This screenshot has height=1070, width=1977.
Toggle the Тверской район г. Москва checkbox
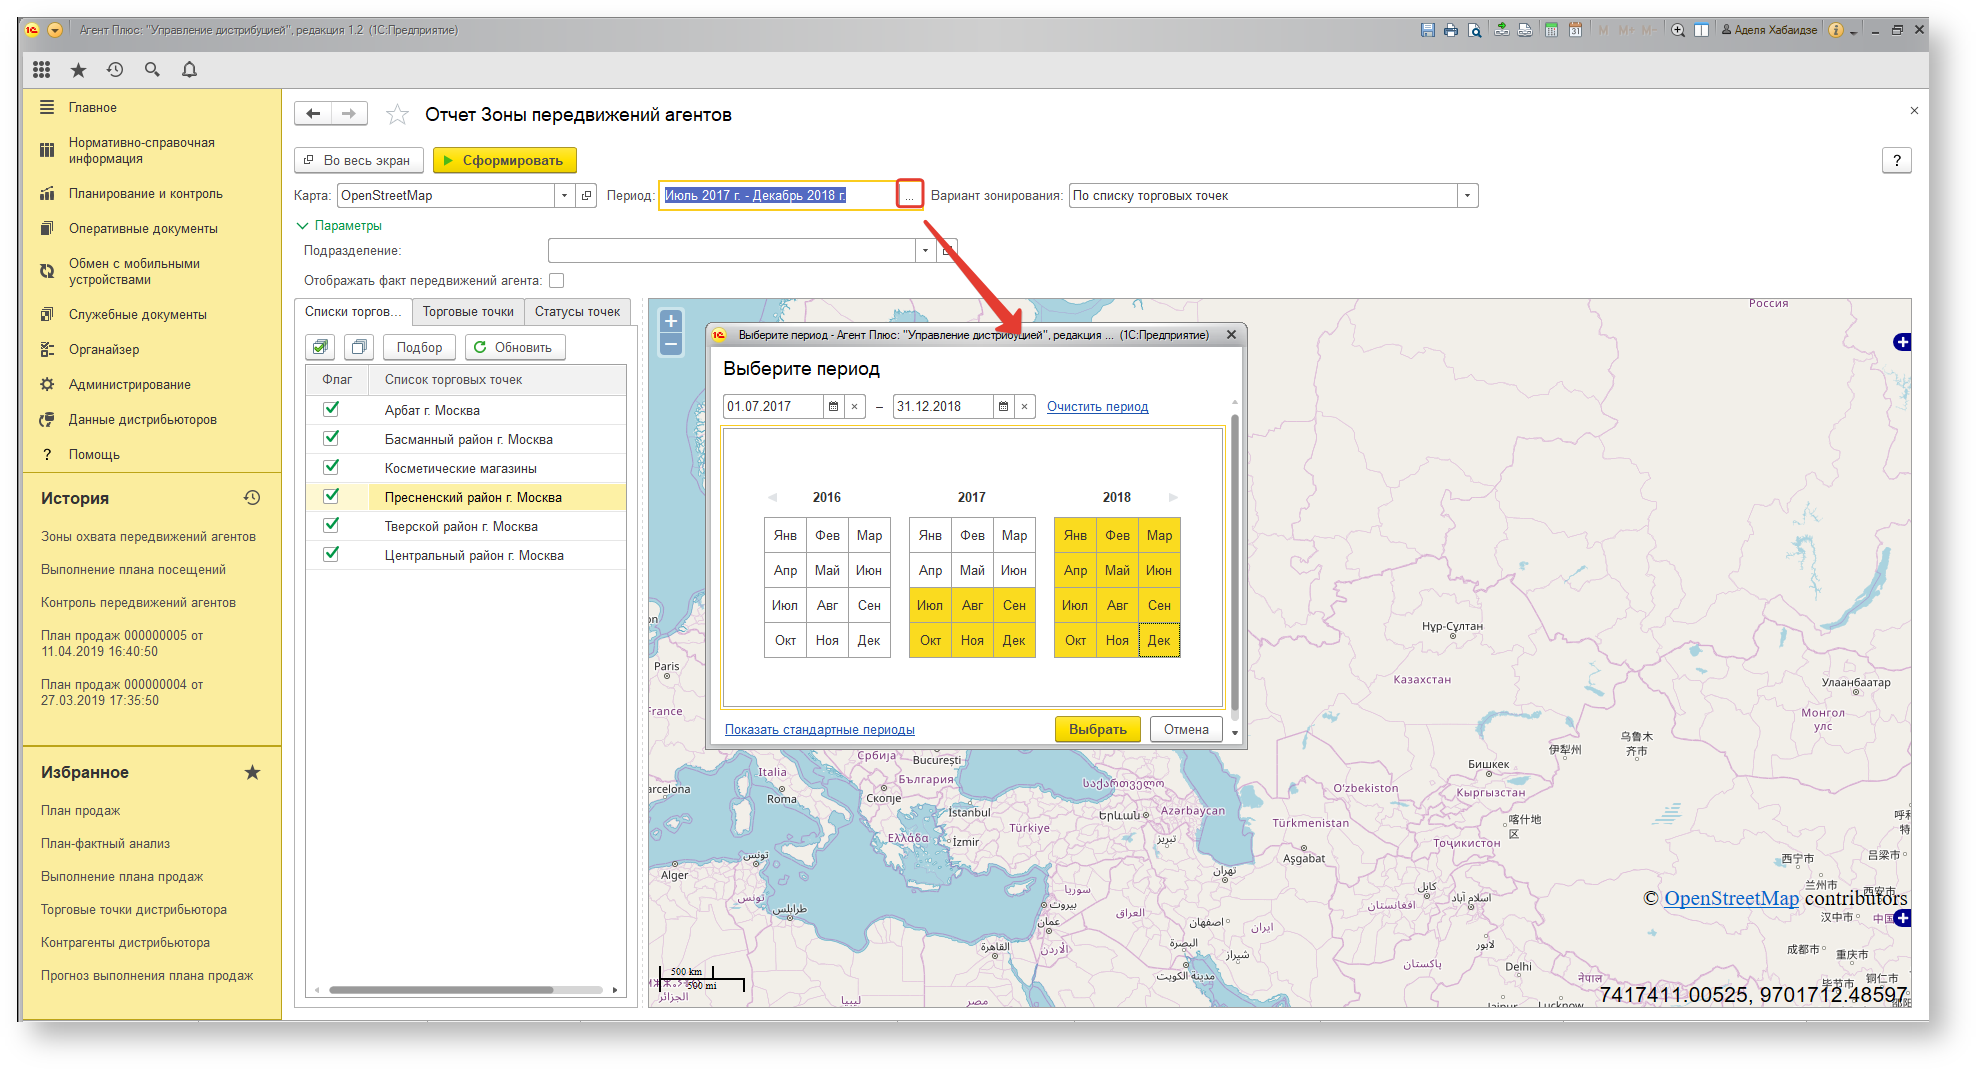coord(331,525)
